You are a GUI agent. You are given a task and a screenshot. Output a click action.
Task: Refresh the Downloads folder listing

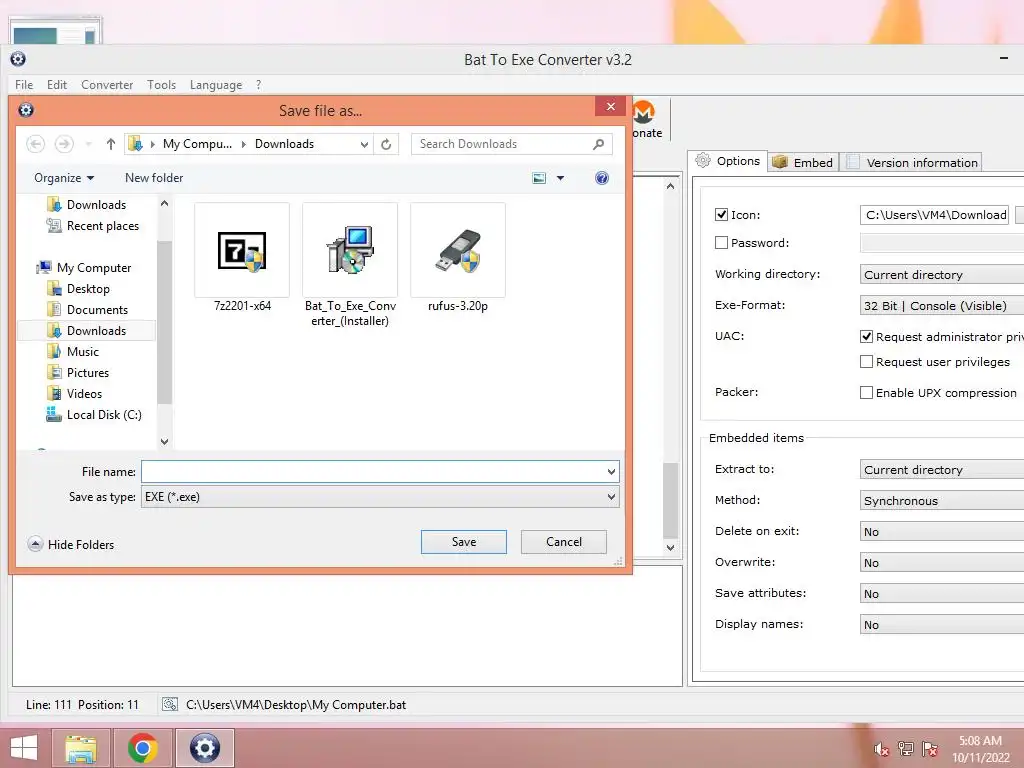pyautogui.click(x=386, y=144)
